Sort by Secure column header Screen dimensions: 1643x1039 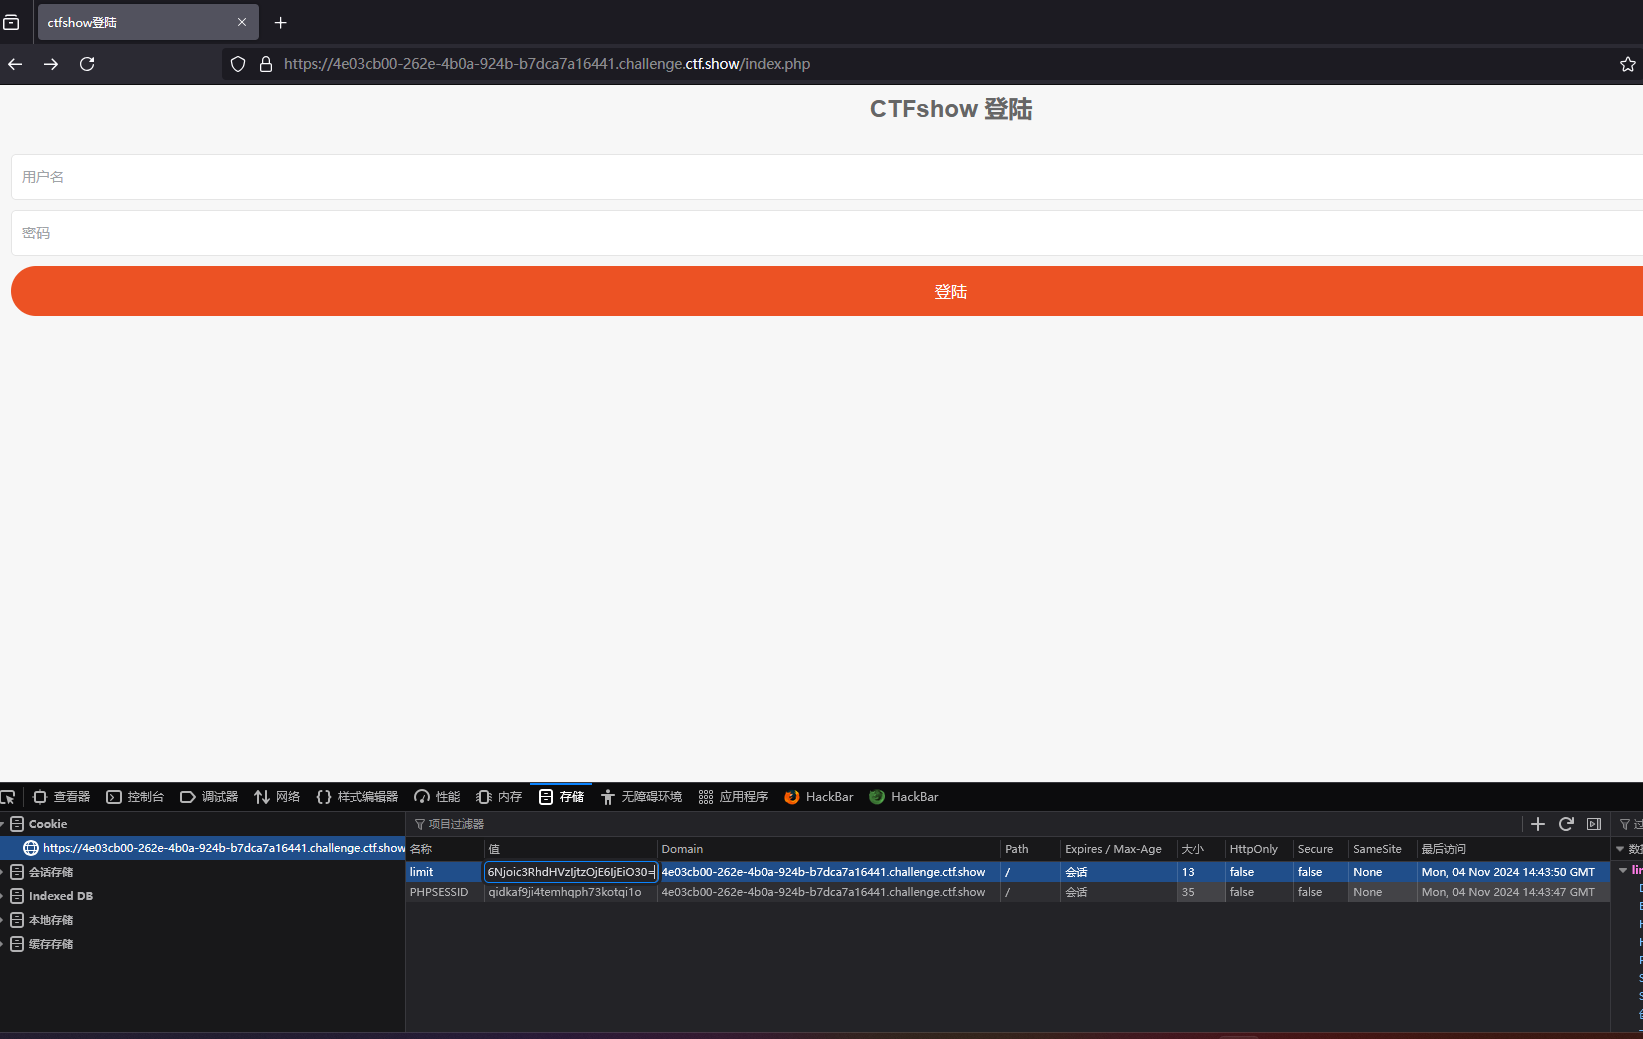1321,849
